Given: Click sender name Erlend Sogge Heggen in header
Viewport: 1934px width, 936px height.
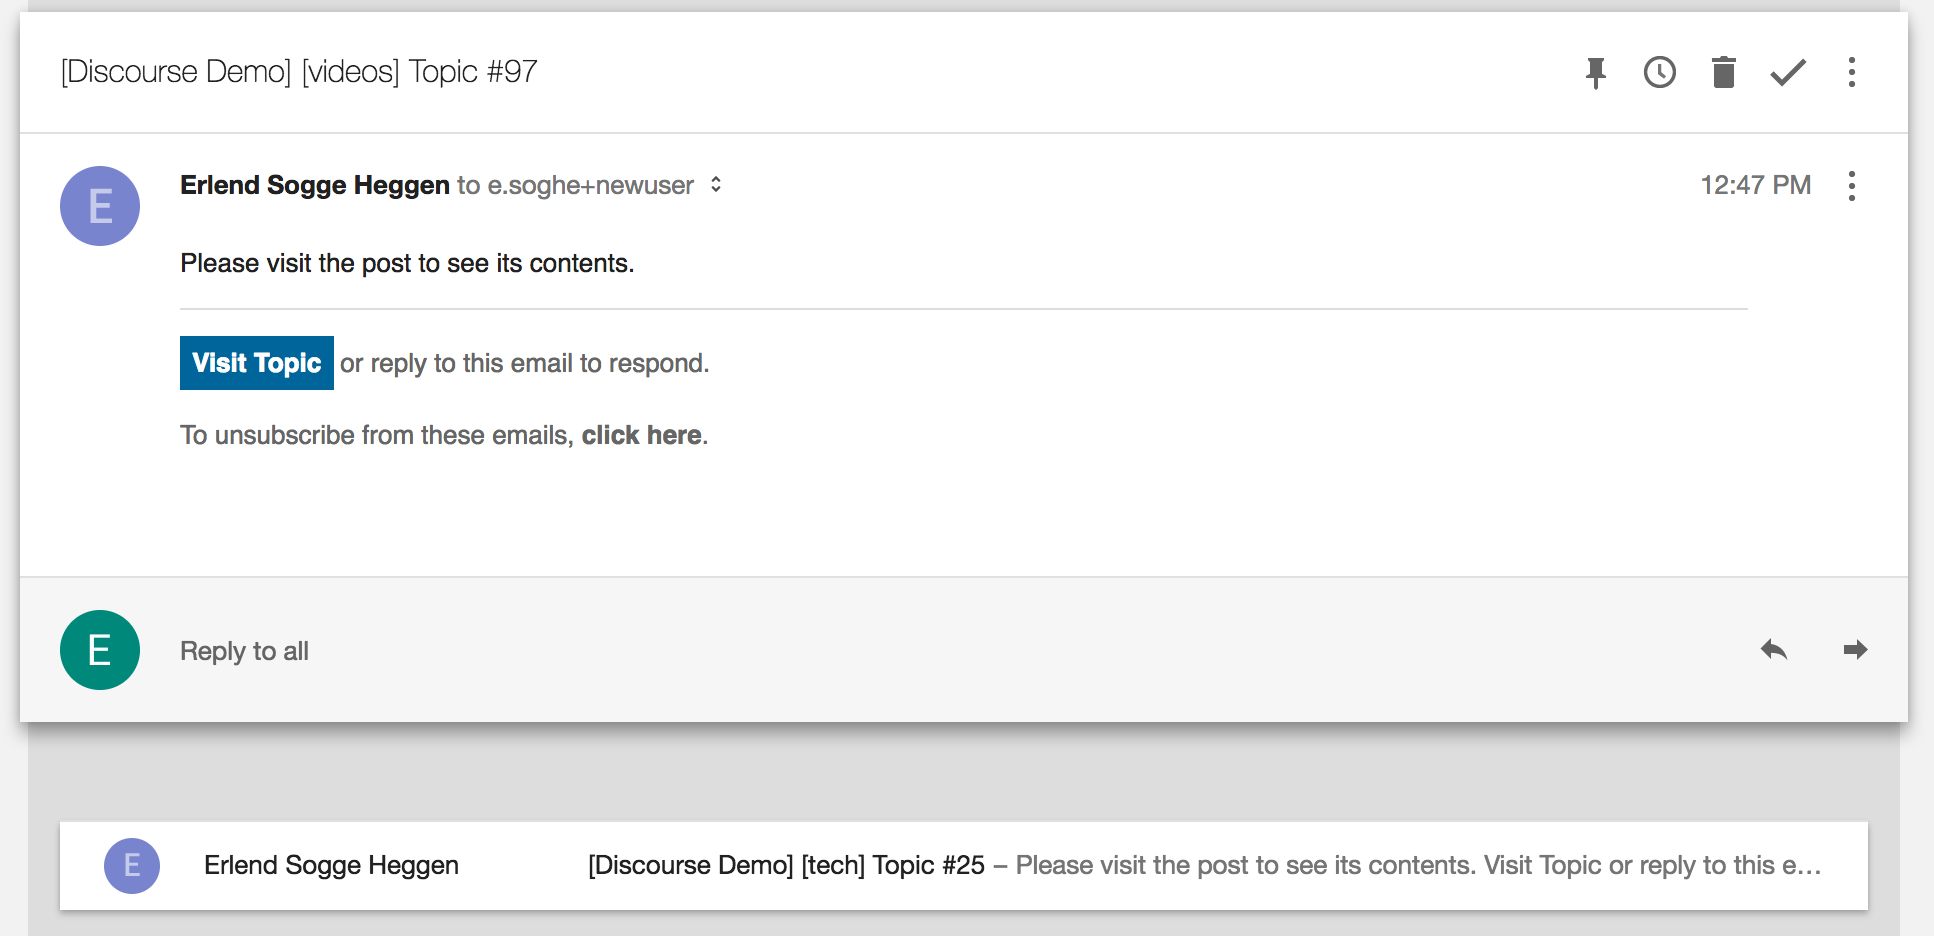Looking at the screenshot, I should click(x=314, y=185).
